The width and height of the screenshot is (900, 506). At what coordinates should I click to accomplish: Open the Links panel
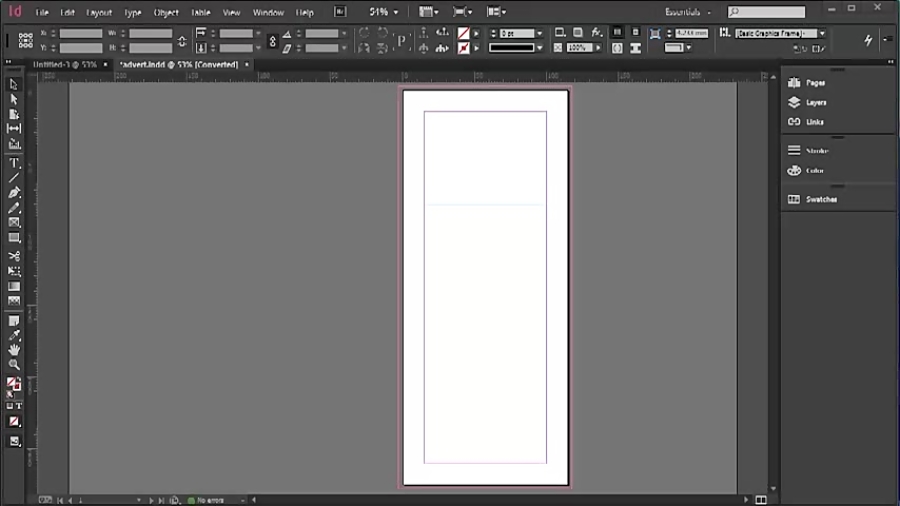[x=806, y=122]
